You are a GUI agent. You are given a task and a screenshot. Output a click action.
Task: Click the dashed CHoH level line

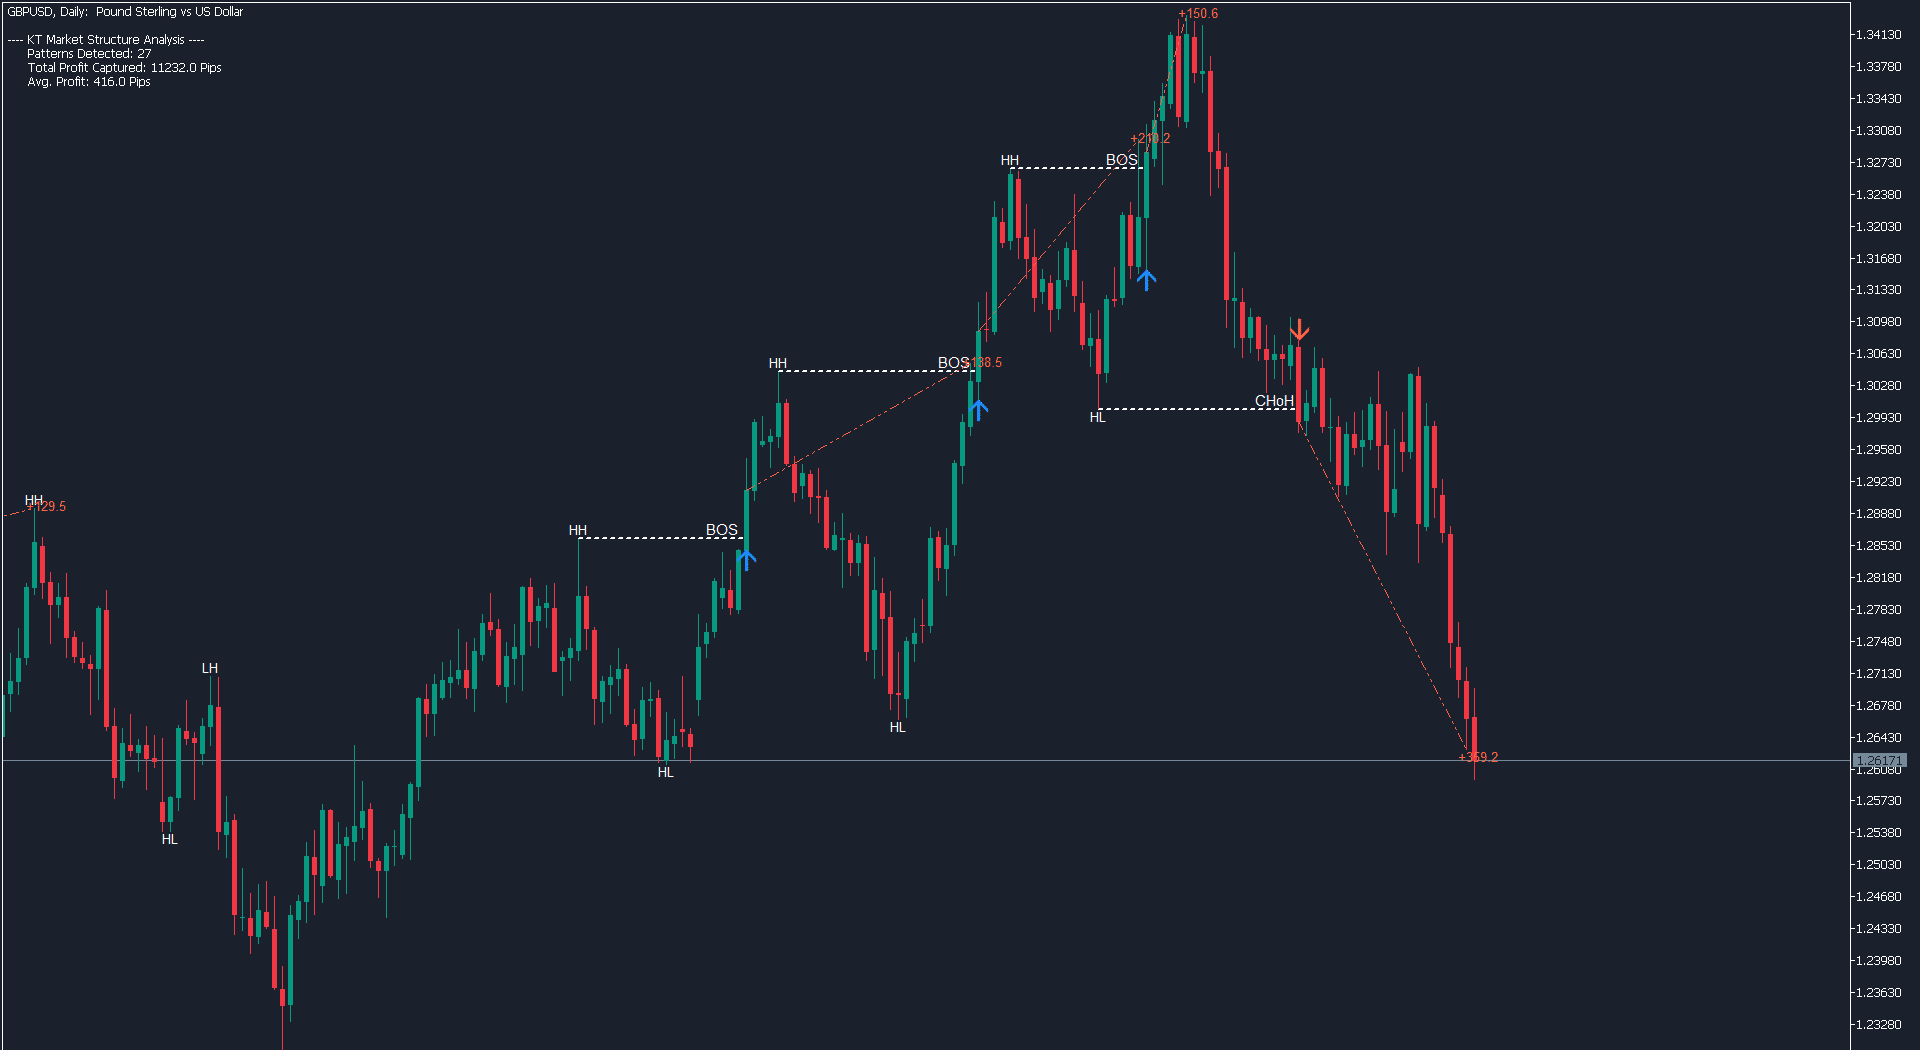(x=1198, y=409)
